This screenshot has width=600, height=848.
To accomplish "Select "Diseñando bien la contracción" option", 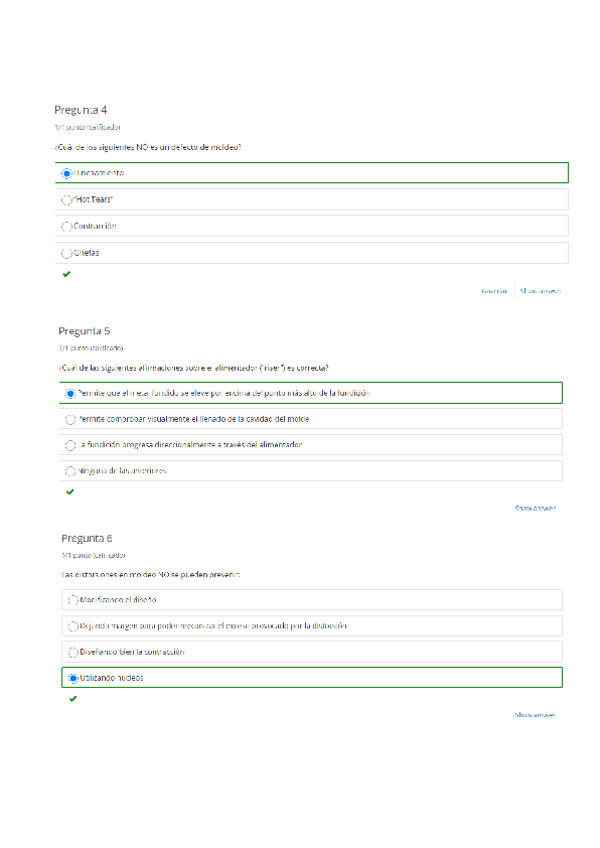I will coord(73,652).
